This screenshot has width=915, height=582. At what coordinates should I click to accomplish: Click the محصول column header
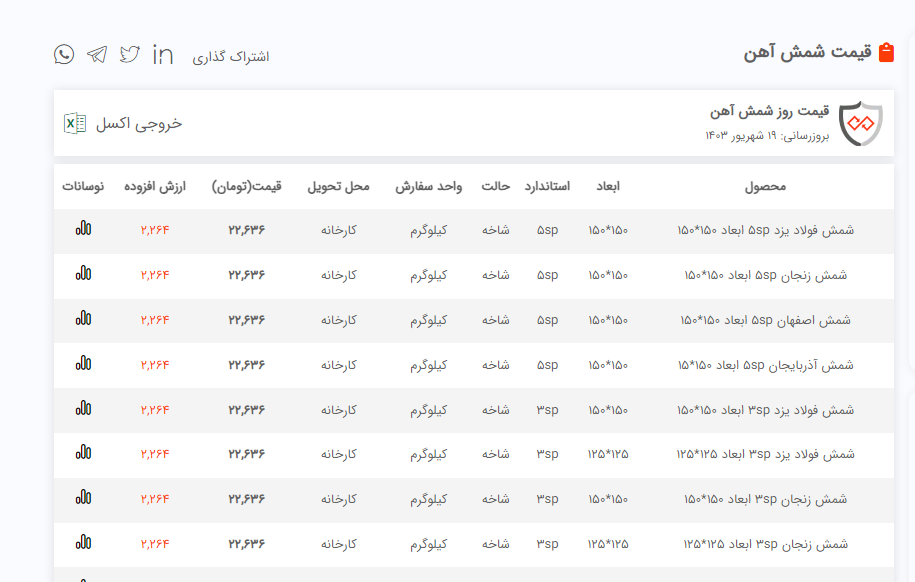[765, 187]
